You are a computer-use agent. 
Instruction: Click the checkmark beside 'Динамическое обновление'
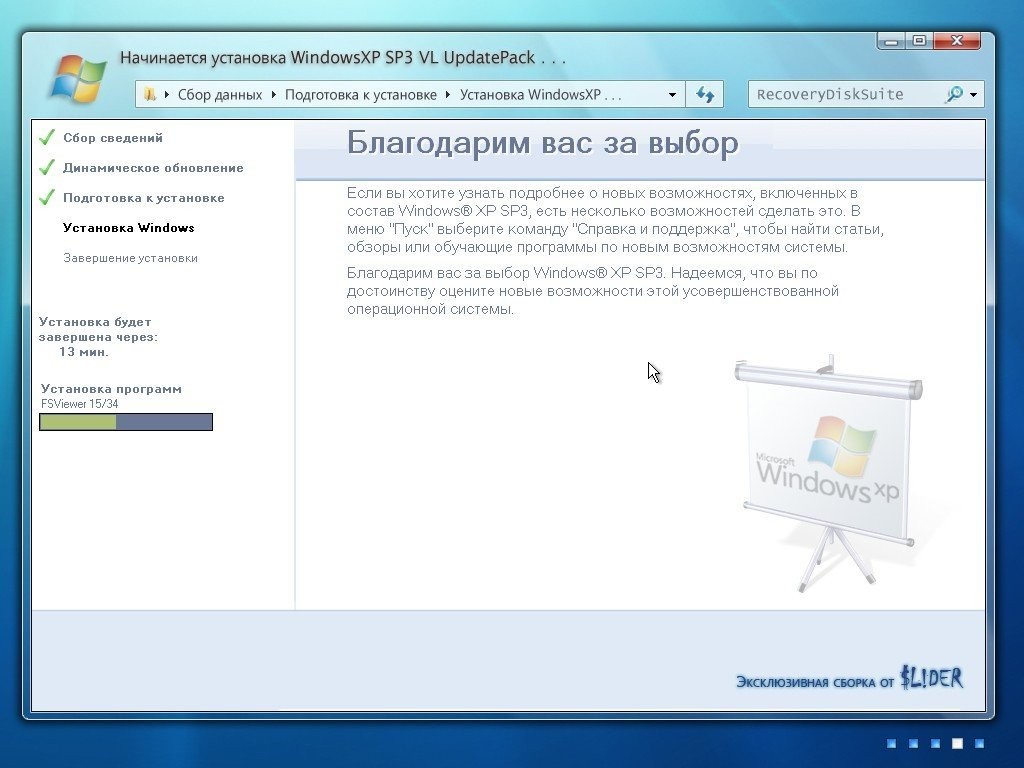[46, 167]
